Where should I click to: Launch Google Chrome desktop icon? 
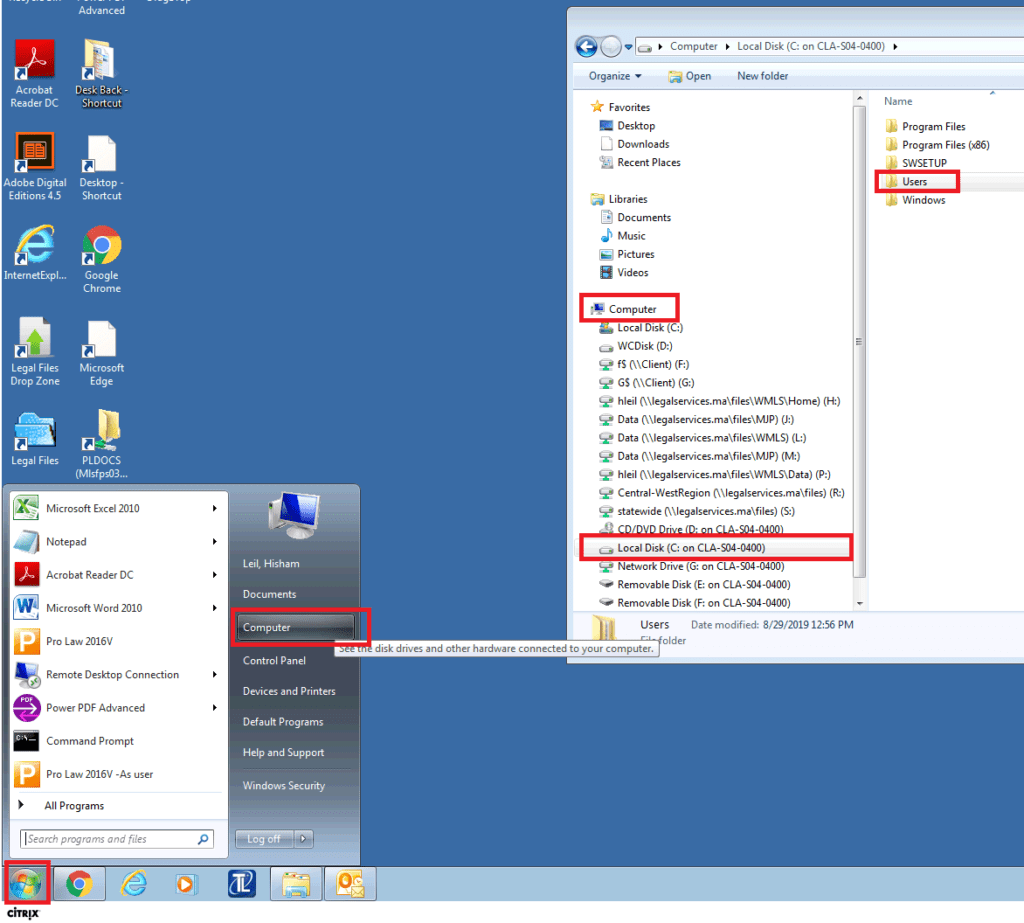(101, 245)
